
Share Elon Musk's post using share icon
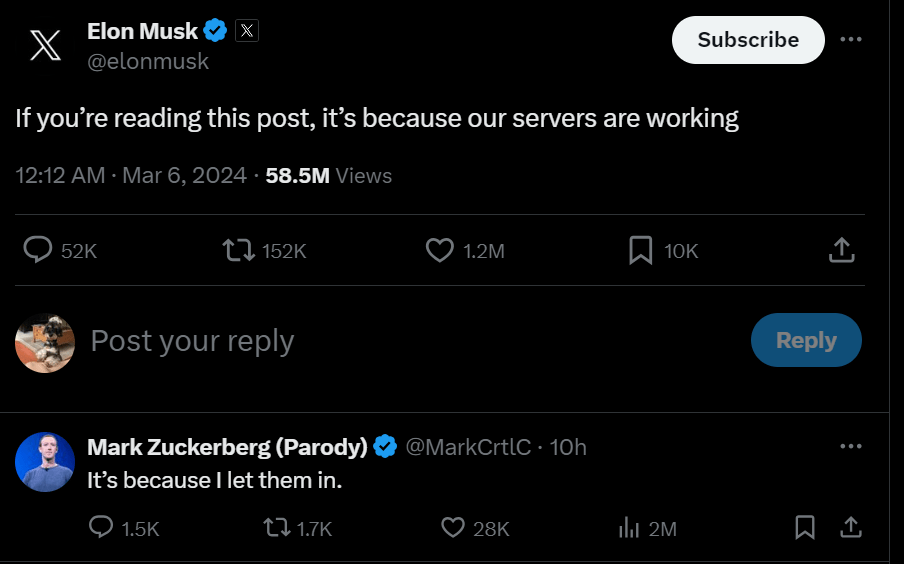[842, 250]
